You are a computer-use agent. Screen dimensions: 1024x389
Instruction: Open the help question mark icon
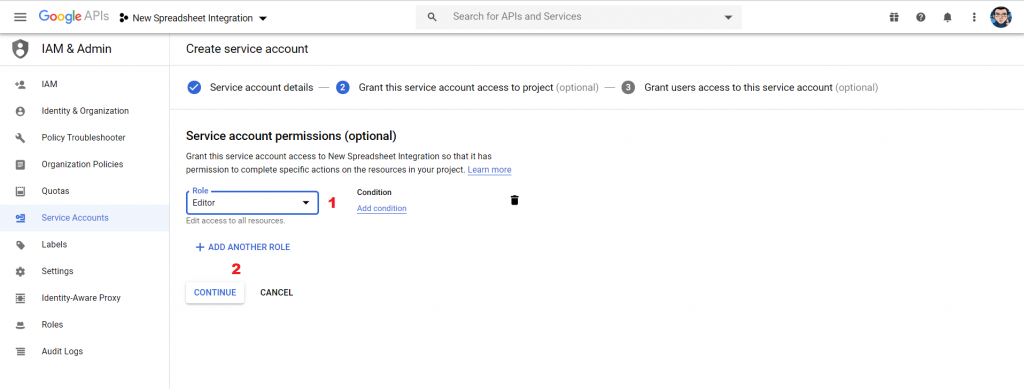point(921,18)
